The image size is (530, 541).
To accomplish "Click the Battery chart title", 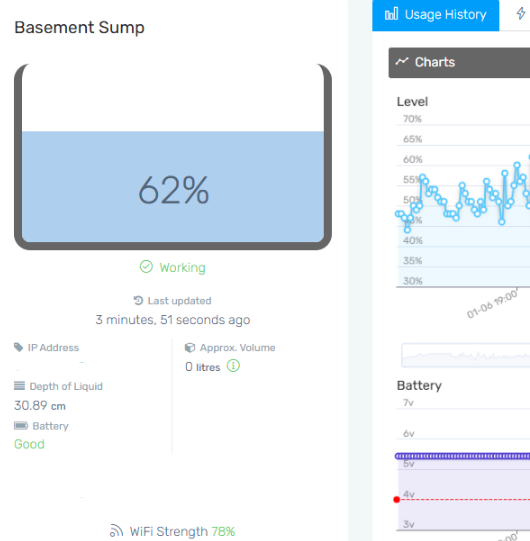I will click(x=419, y=385).
